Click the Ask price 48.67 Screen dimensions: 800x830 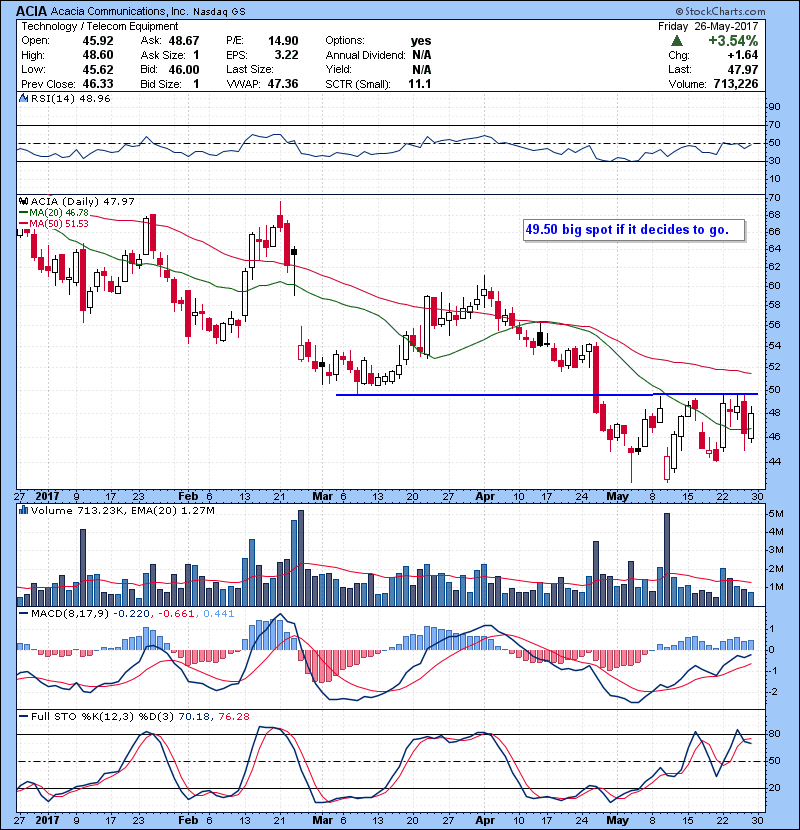click(184, 41)
